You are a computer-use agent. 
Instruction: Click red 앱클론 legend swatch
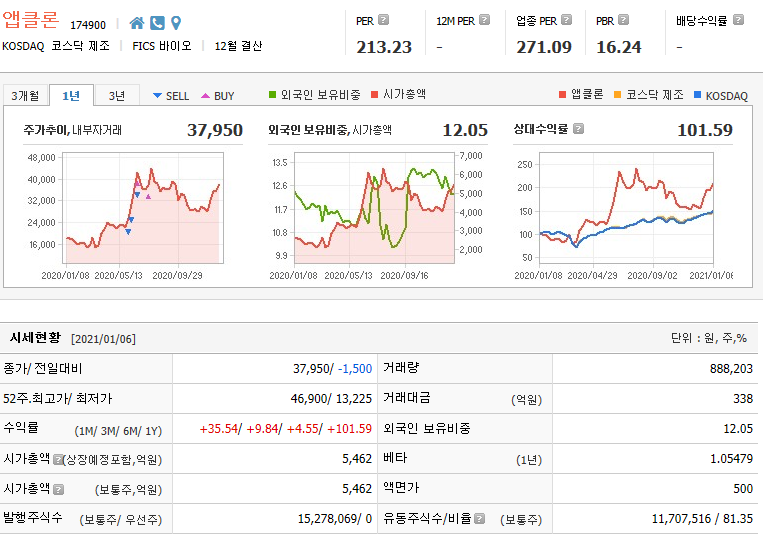click(x=563, y=94)
